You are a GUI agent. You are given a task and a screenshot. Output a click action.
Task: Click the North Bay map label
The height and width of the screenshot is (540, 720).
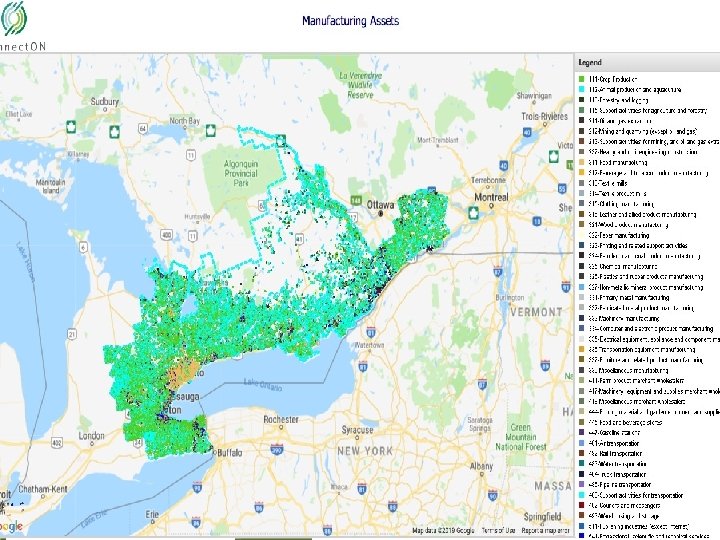tap(185, 121)
